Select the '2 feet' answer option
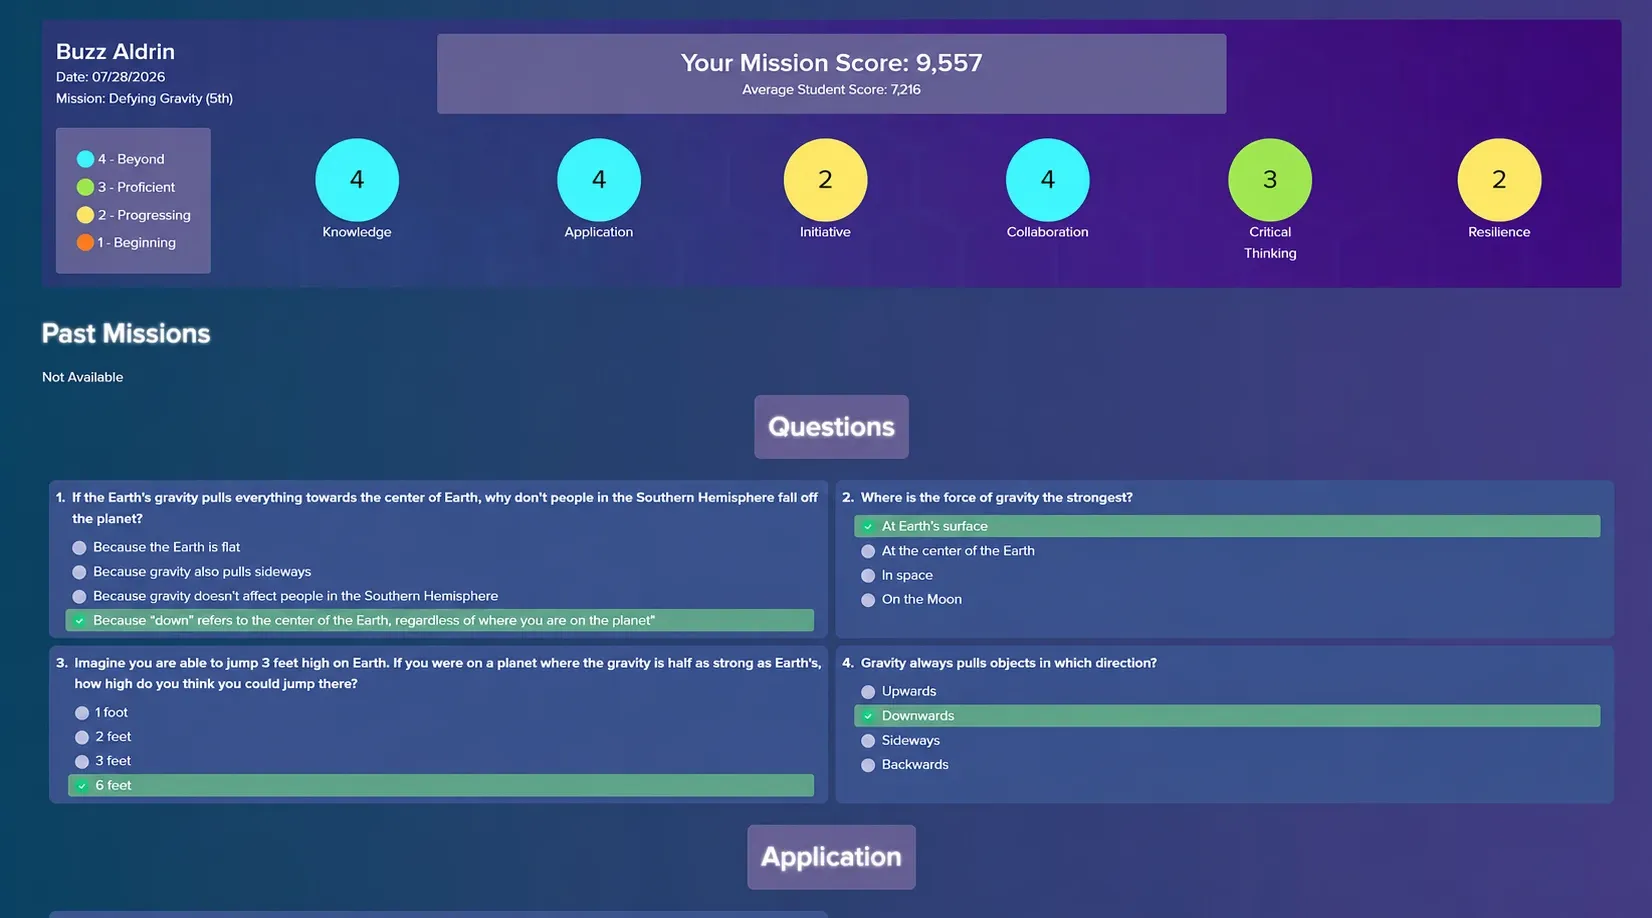 [x=82, y=737]
